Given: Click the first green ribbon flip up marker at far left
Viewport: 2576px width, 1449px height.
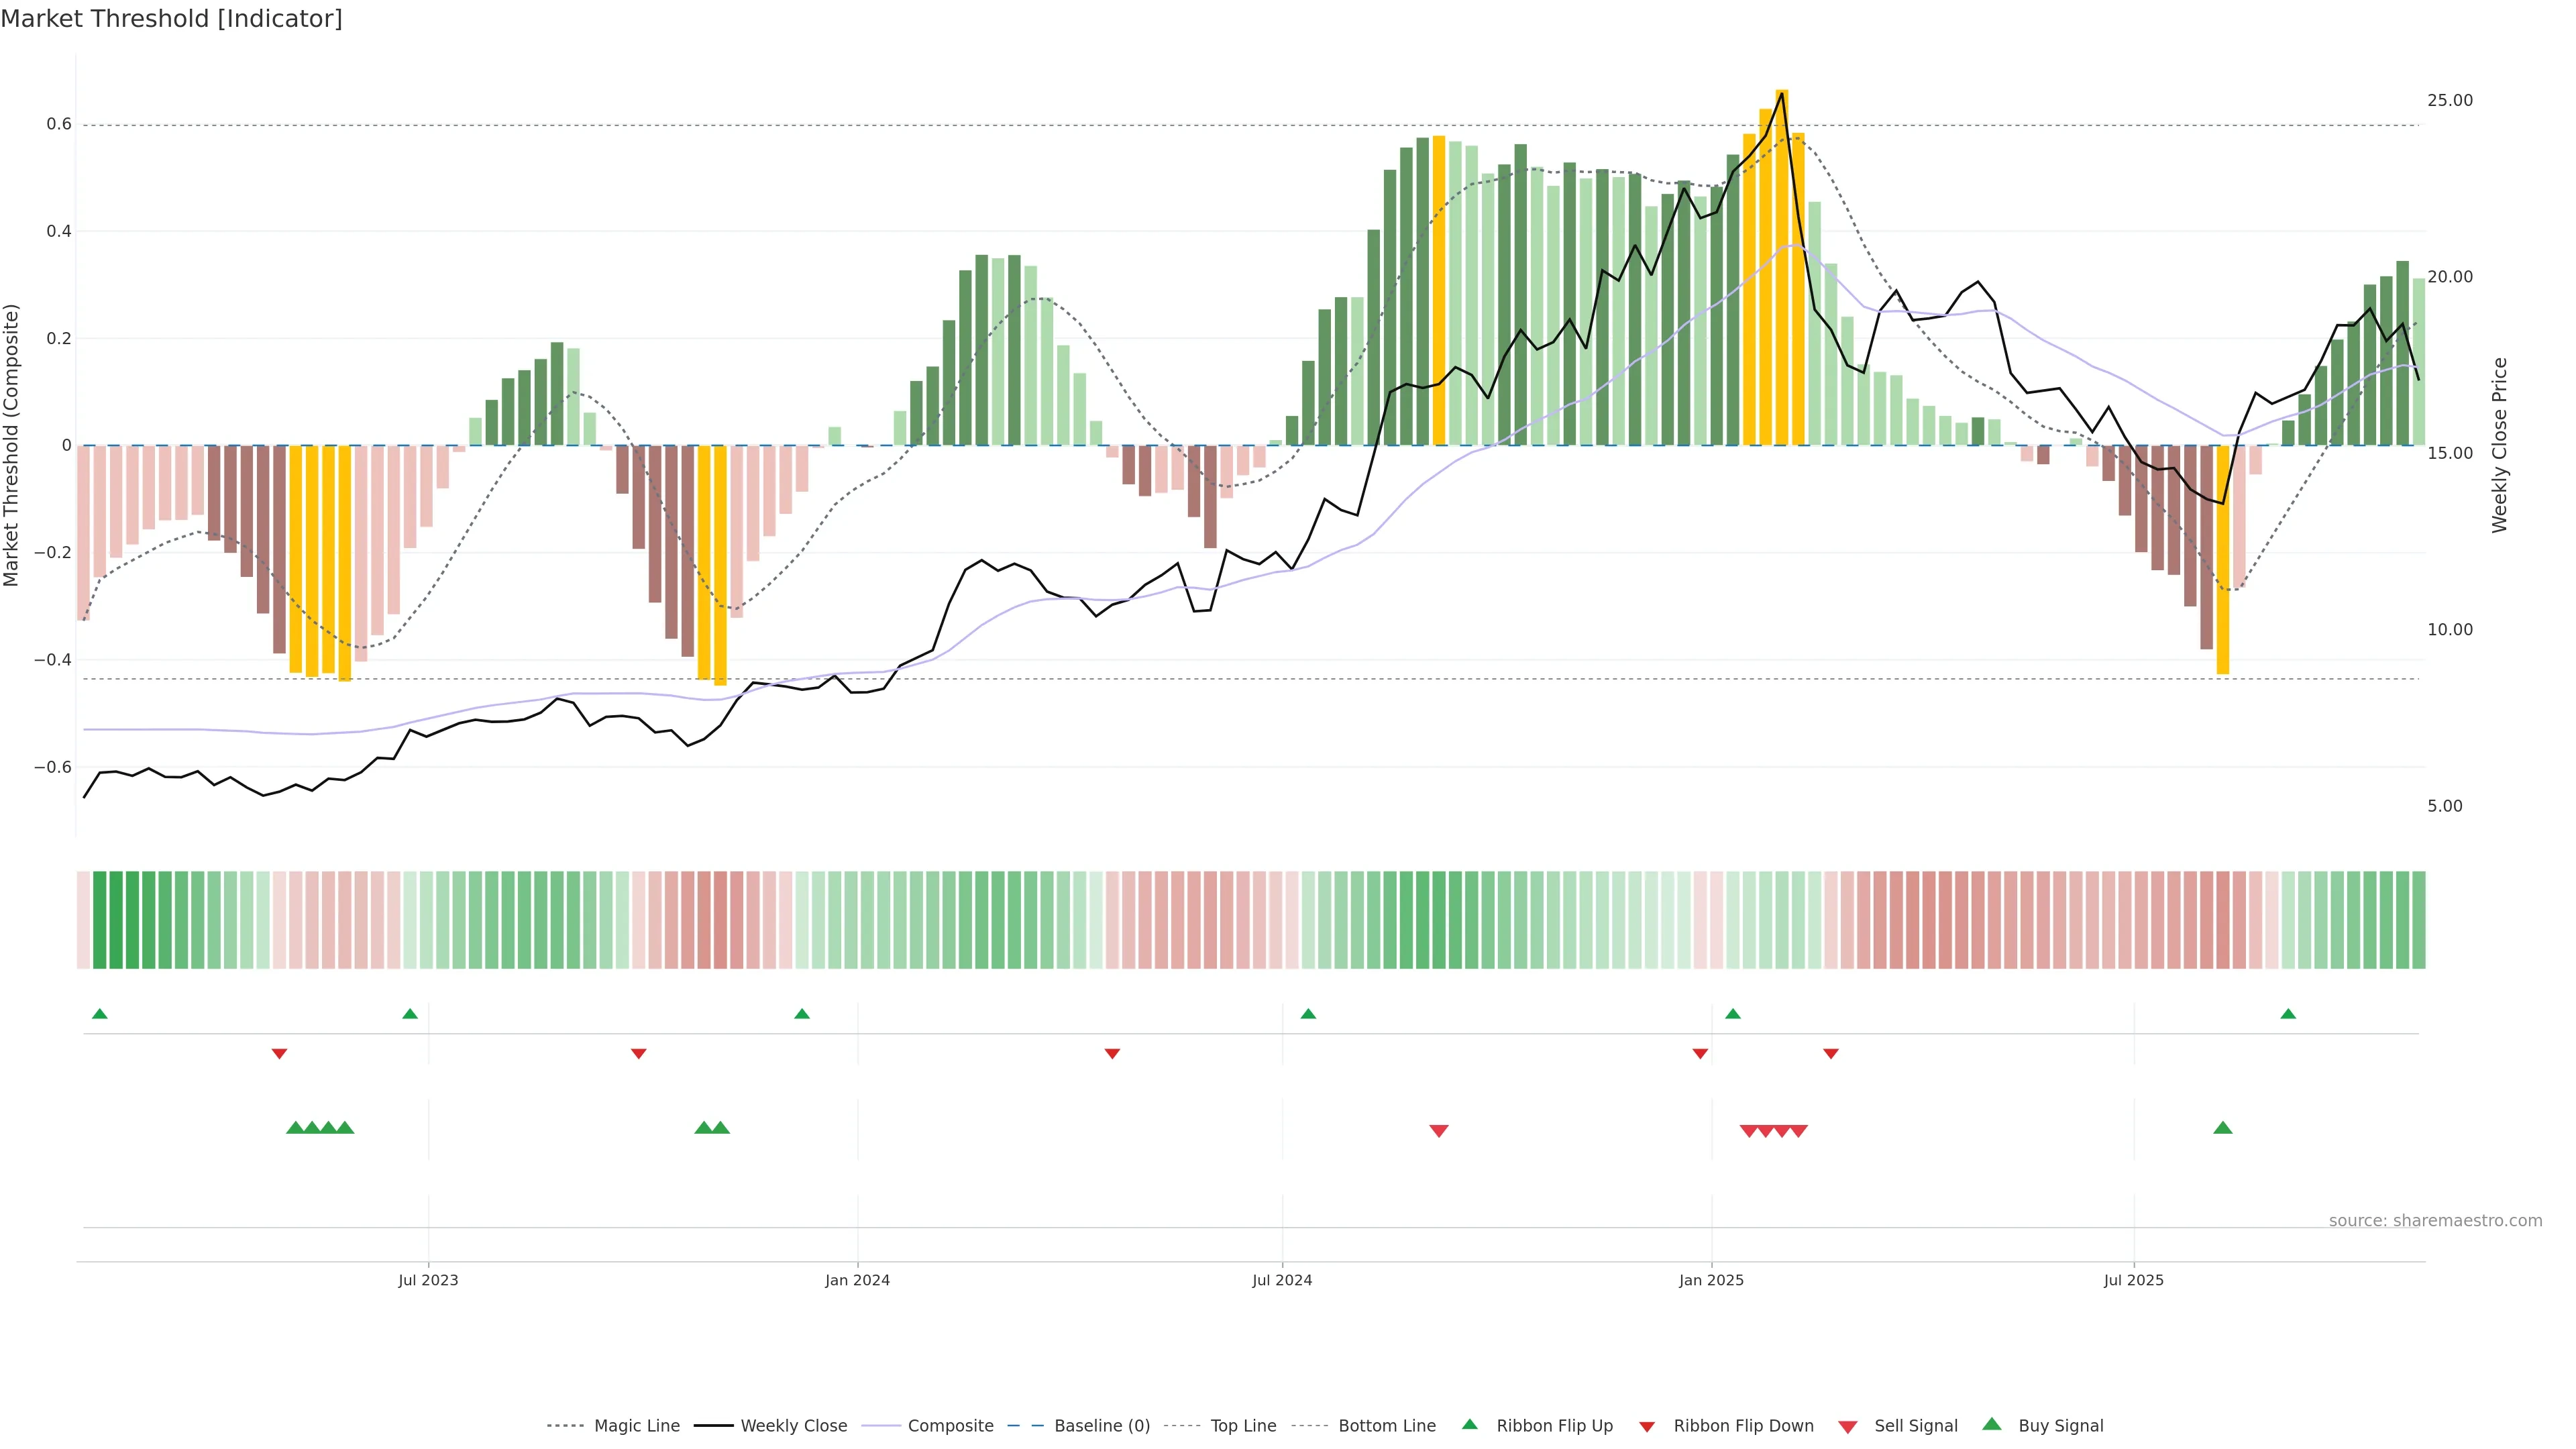Looking at the screenshot, I should [x=99, y=1014].
